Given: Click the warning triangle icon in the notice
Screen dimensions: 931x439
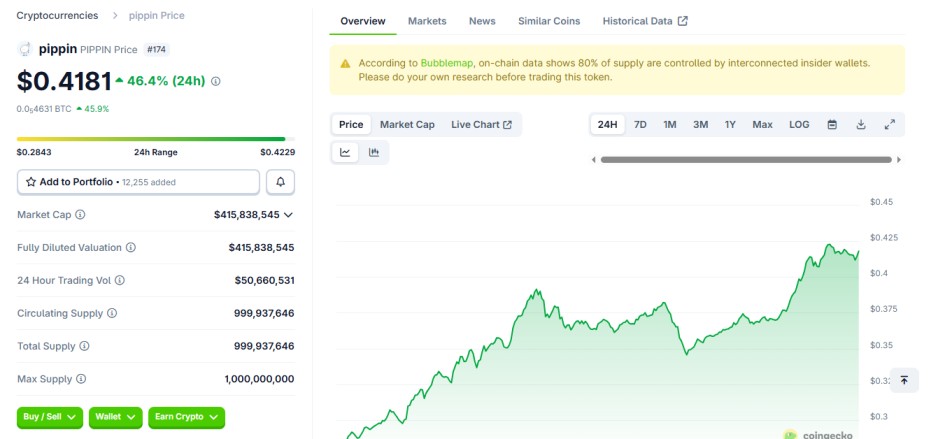Looking at the screenshot, I should [345, 64].
